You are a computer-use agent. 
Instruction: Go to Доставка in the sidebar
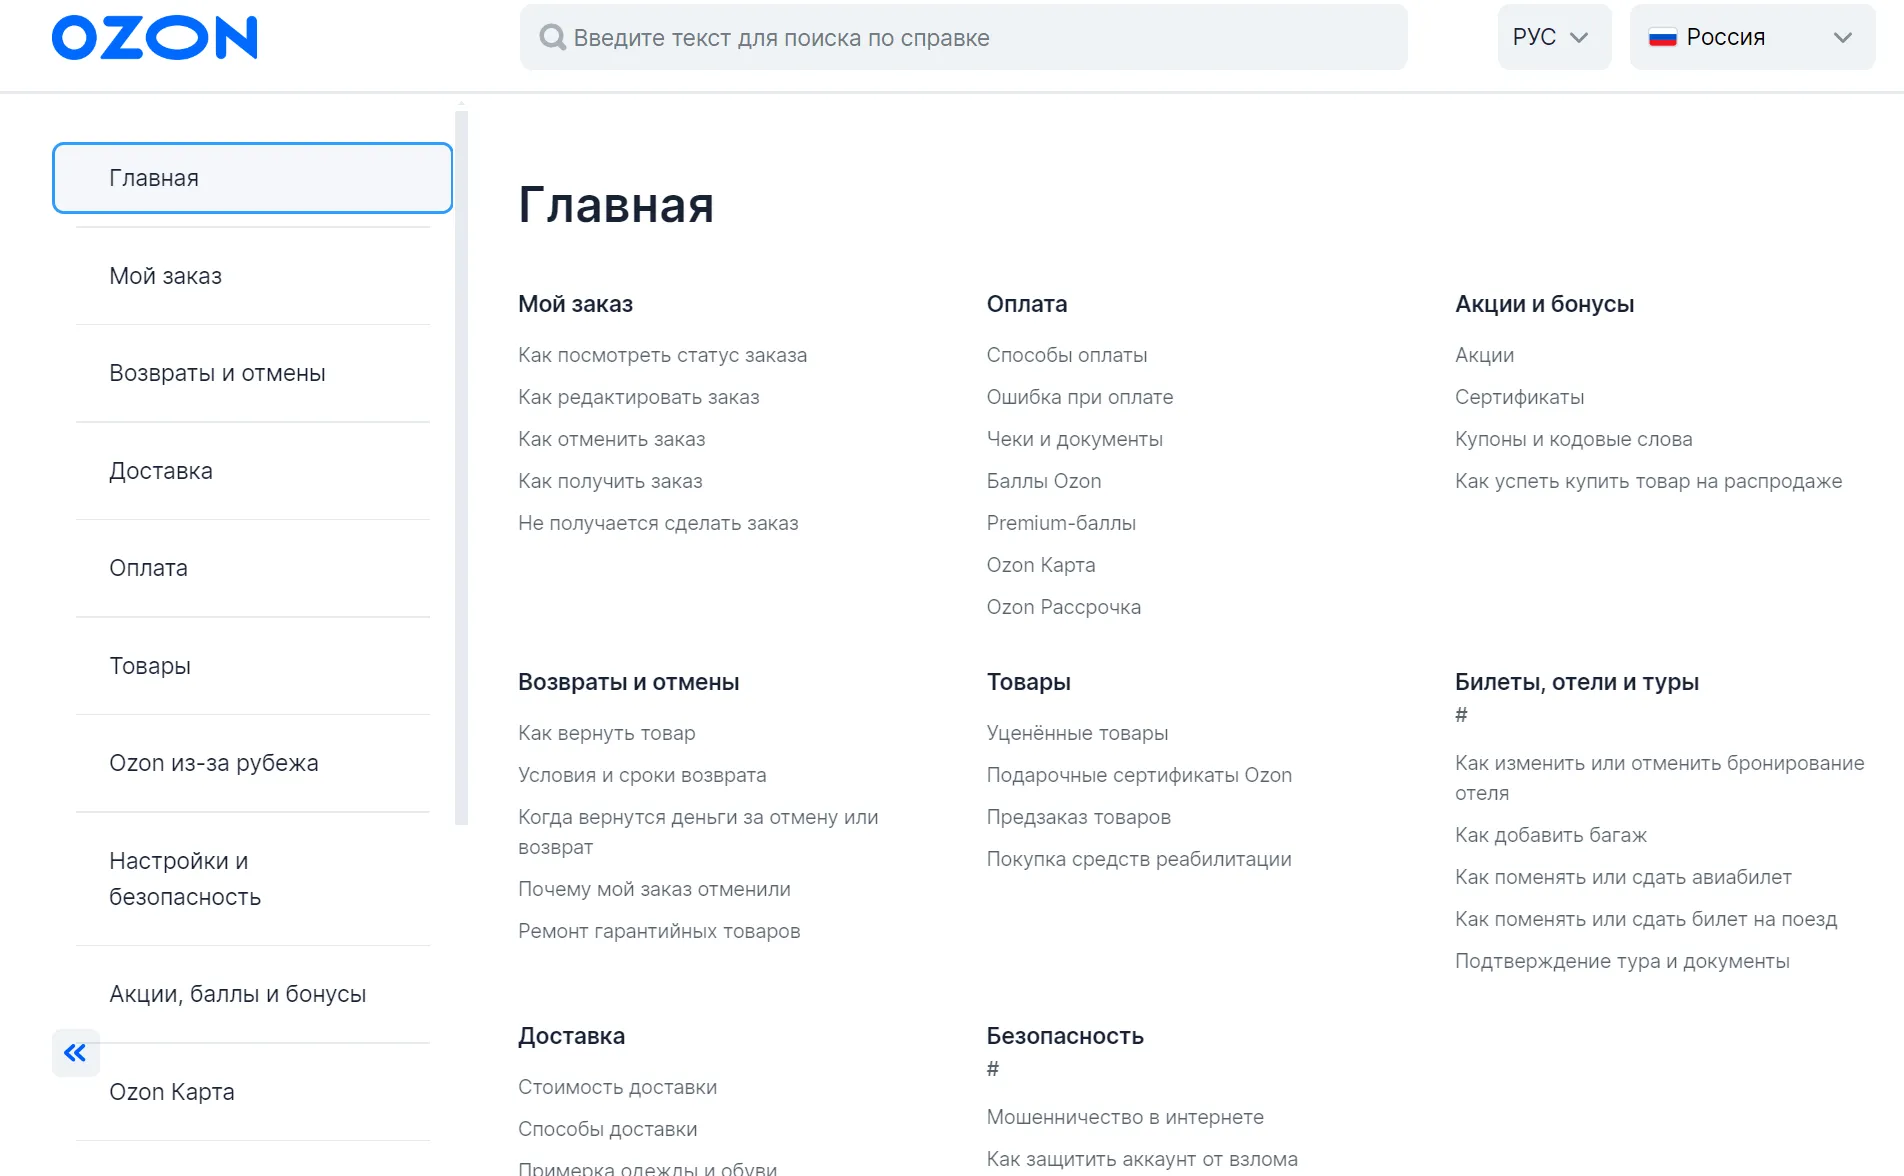161,471
